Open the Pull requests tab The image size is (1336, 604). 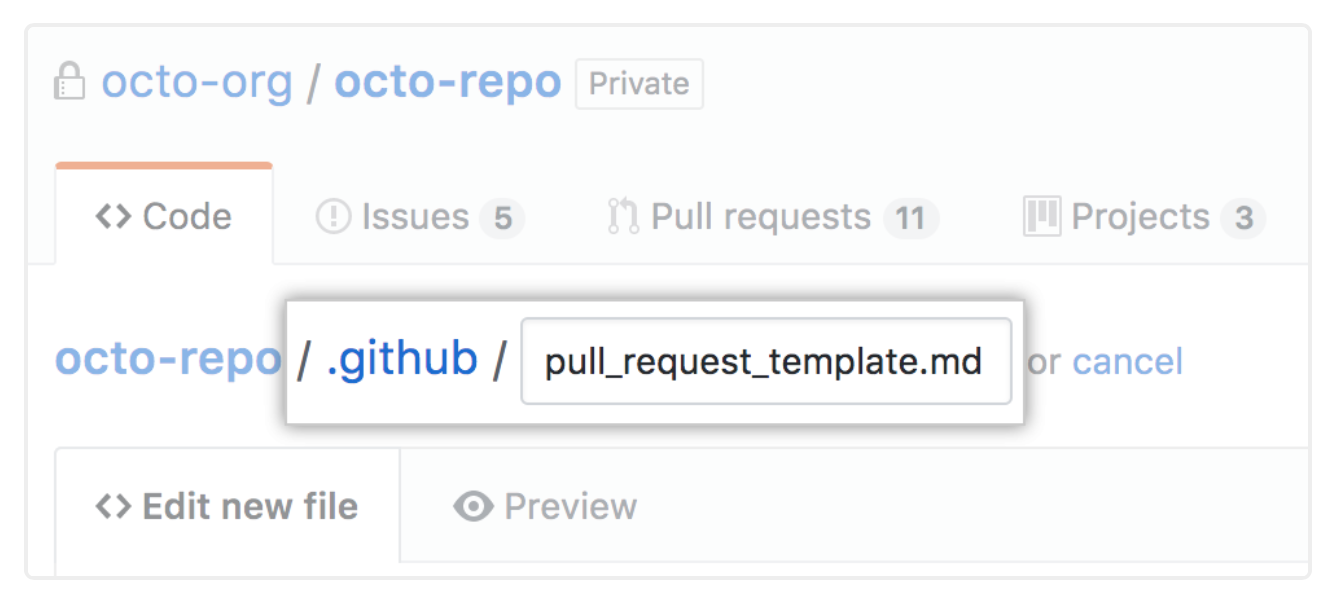774,217
